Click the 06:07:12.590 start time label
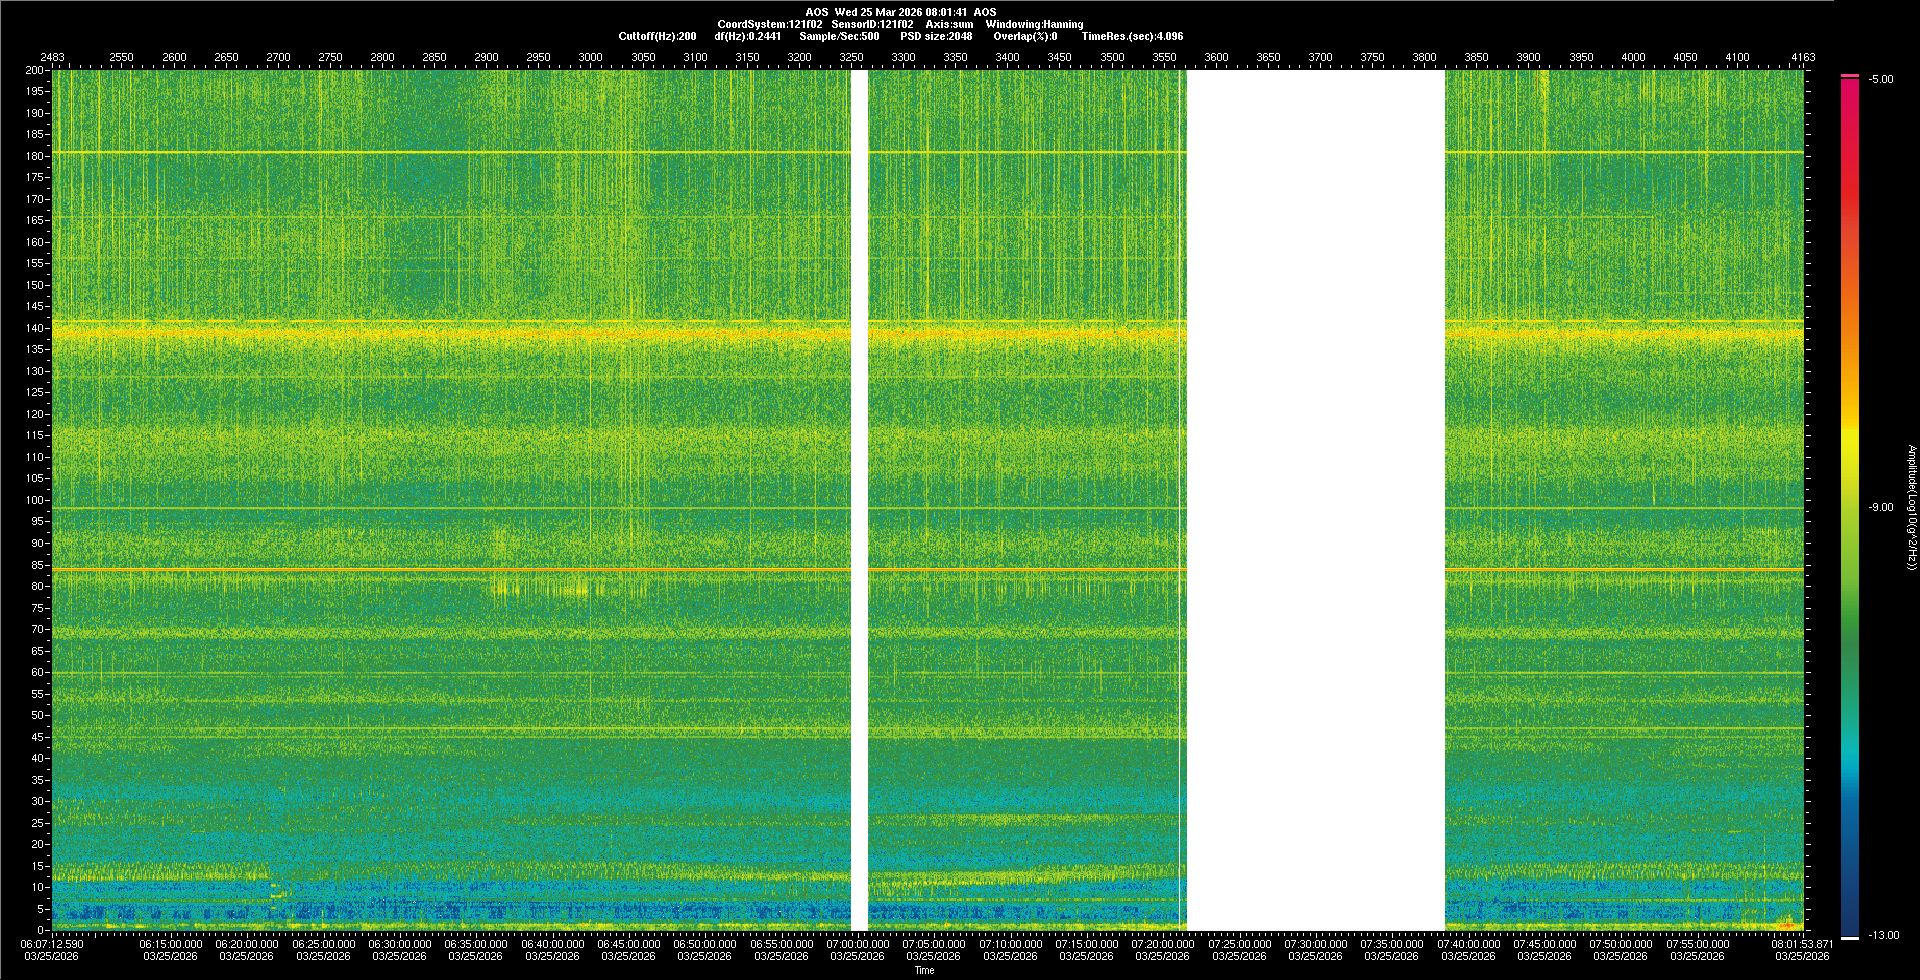1920x980 pixels. click(52, 944)
